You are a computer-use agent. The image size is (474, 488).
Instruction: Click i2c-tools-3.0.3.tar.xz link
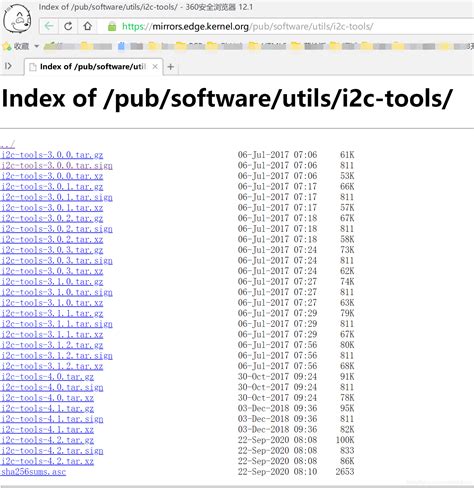pos(52,271)
